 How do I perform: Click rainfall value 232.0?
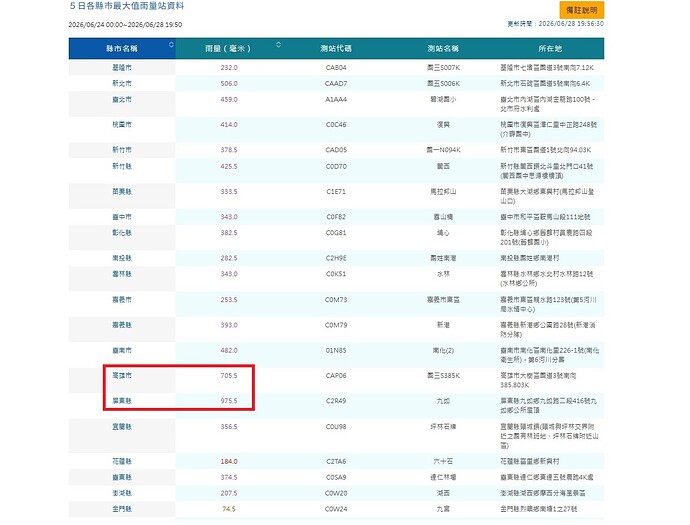point(229,67)
